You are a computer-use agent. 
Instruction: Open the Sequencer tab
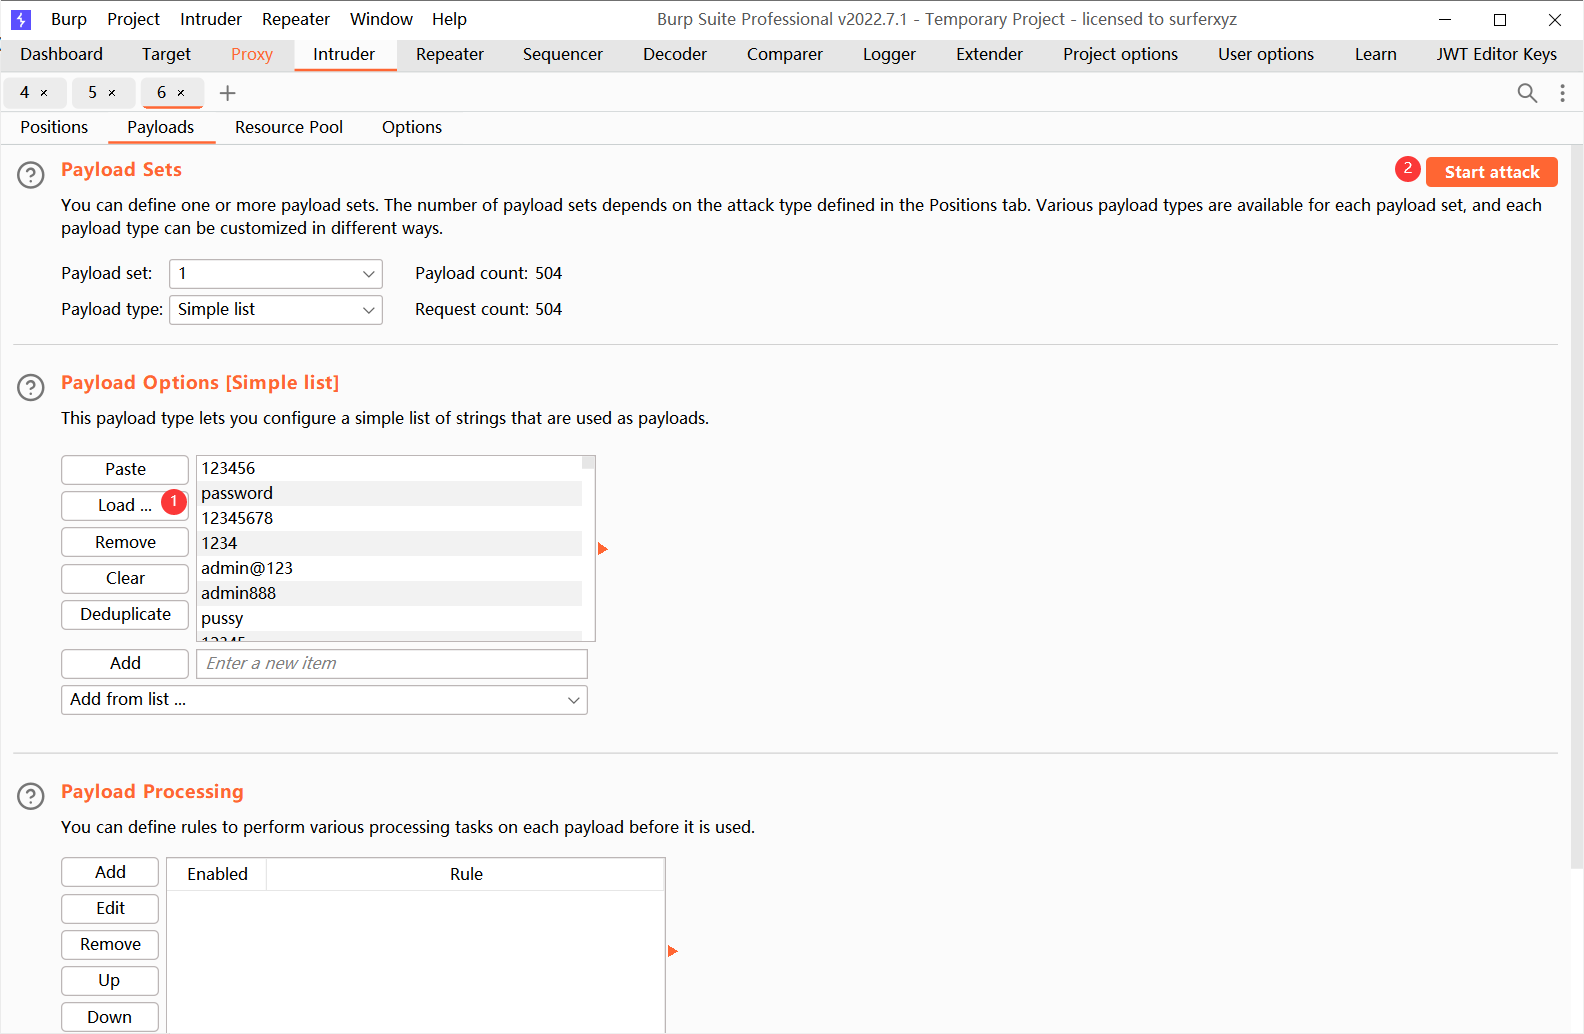(x=563, y=55)
